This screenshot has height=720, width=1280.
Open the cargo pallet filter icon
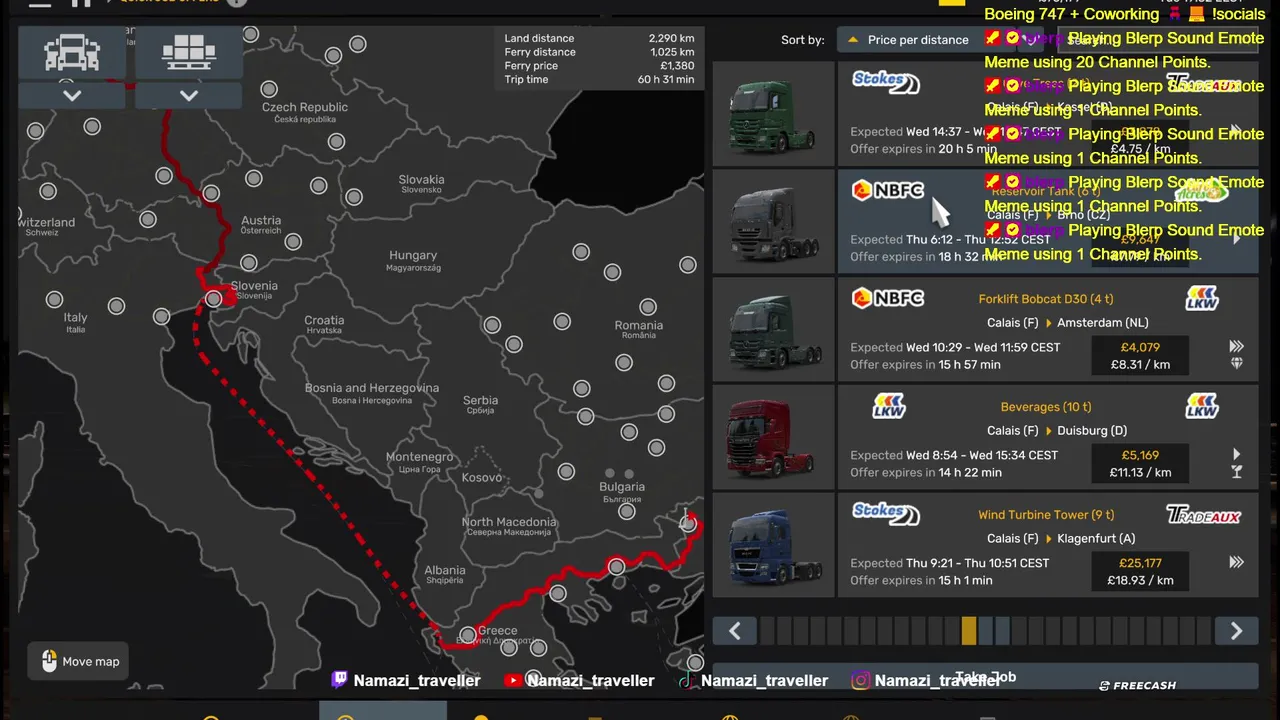click(189, 53)
